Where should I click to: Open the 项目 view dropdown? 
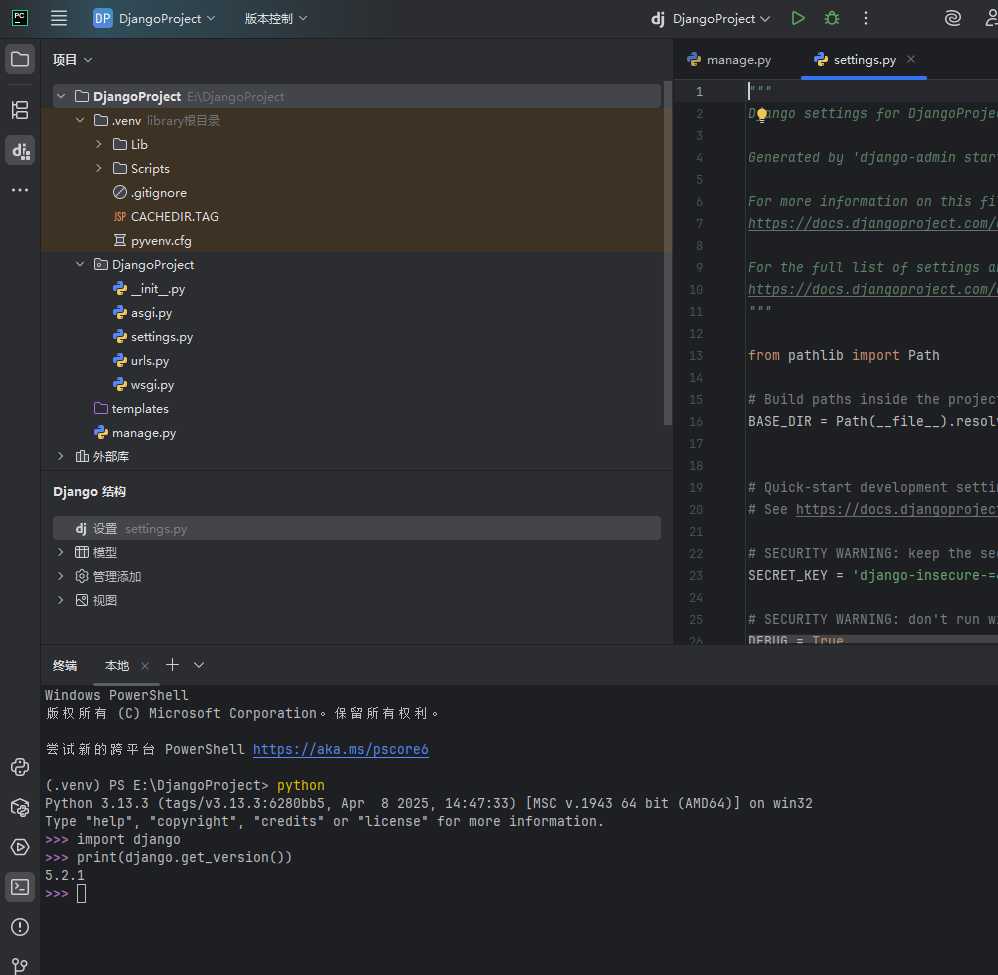(73, 60)
